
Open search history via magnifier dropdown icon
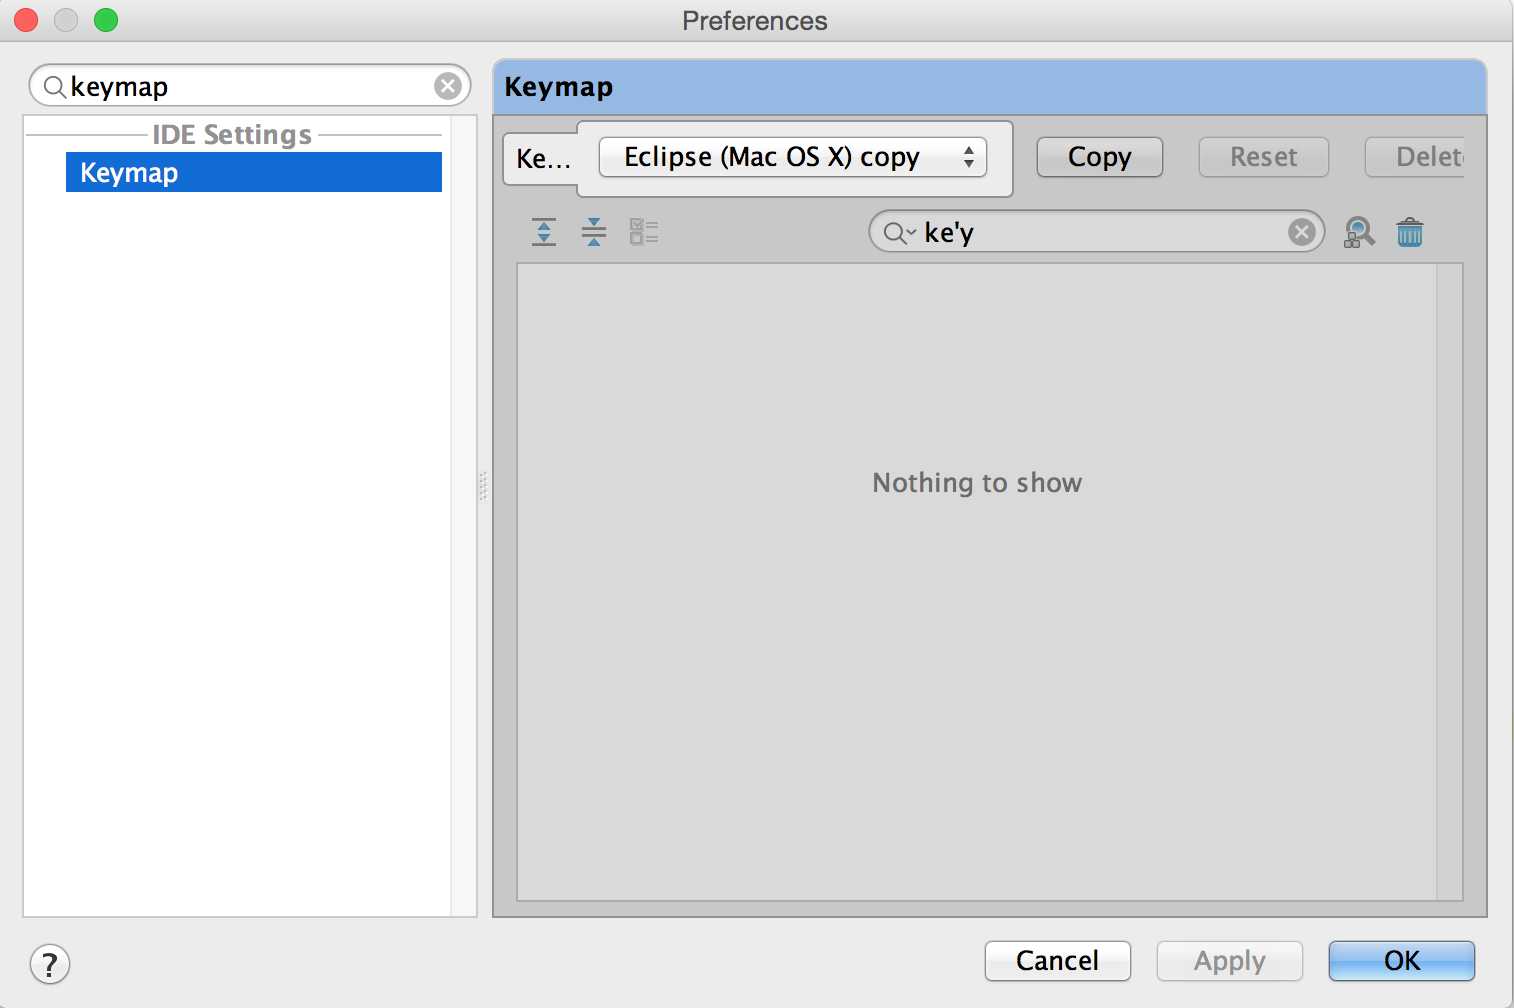point(900,233)
